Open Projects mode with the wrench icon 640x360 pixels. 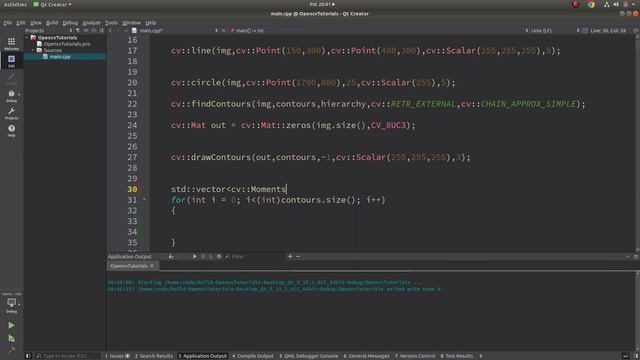[11, 113]
